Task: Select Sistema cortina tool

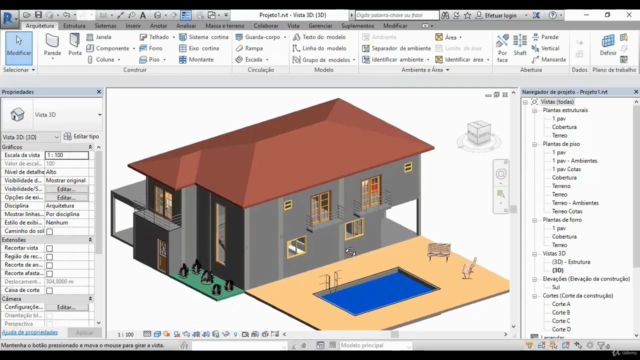Action: tap(204, 37)
